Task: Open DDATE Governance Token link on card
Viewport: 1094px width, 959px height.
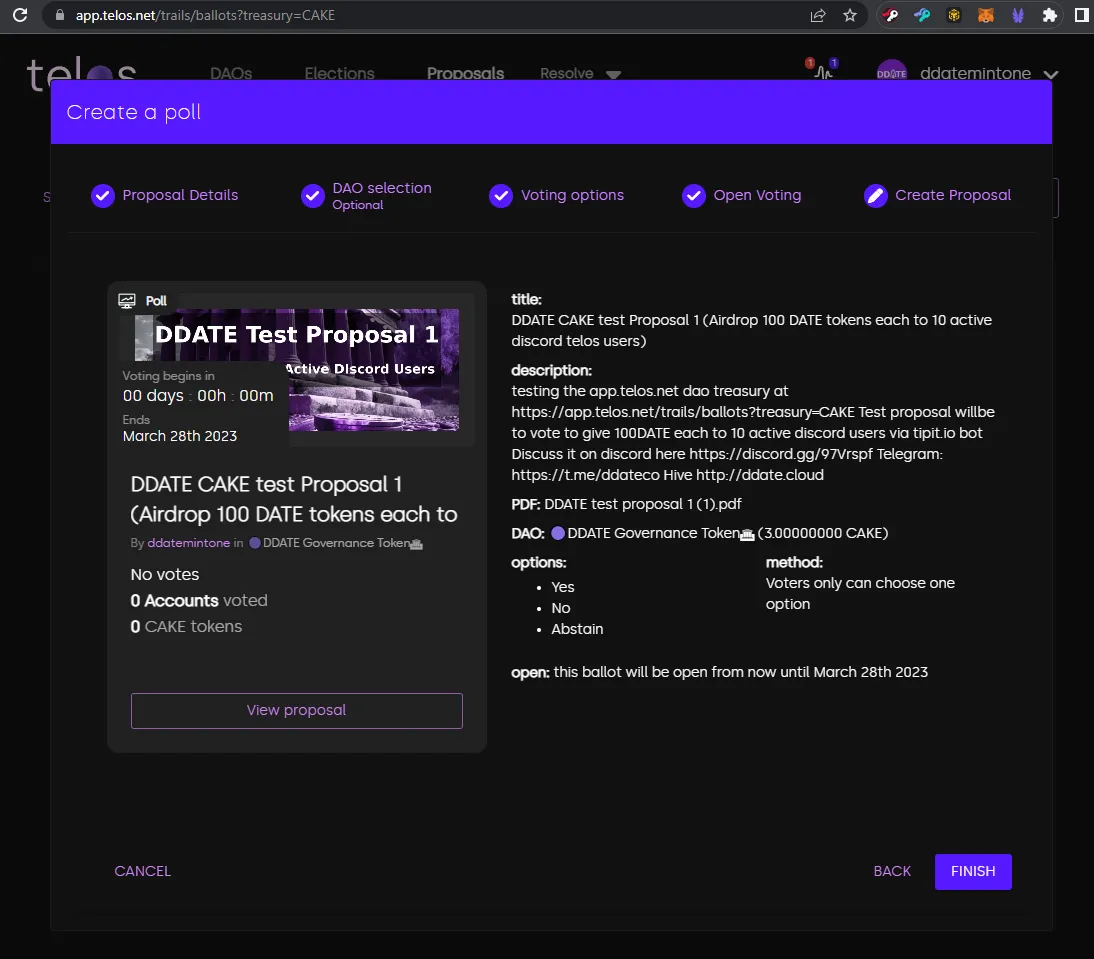Action: [x=336, y=543]
